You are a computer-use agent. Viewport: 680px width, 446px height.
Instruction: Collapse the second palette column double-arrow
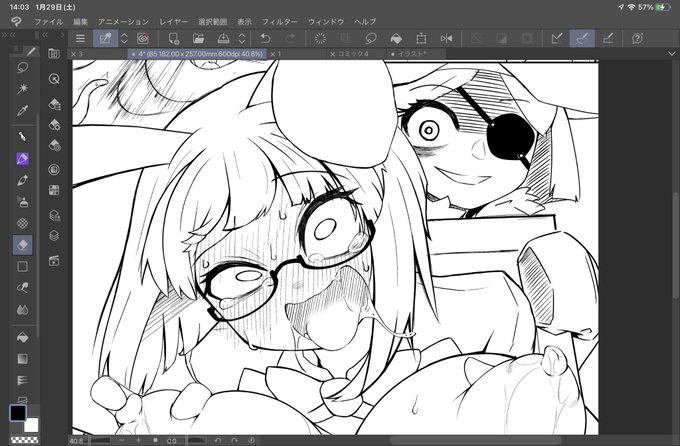click(45, 35)
